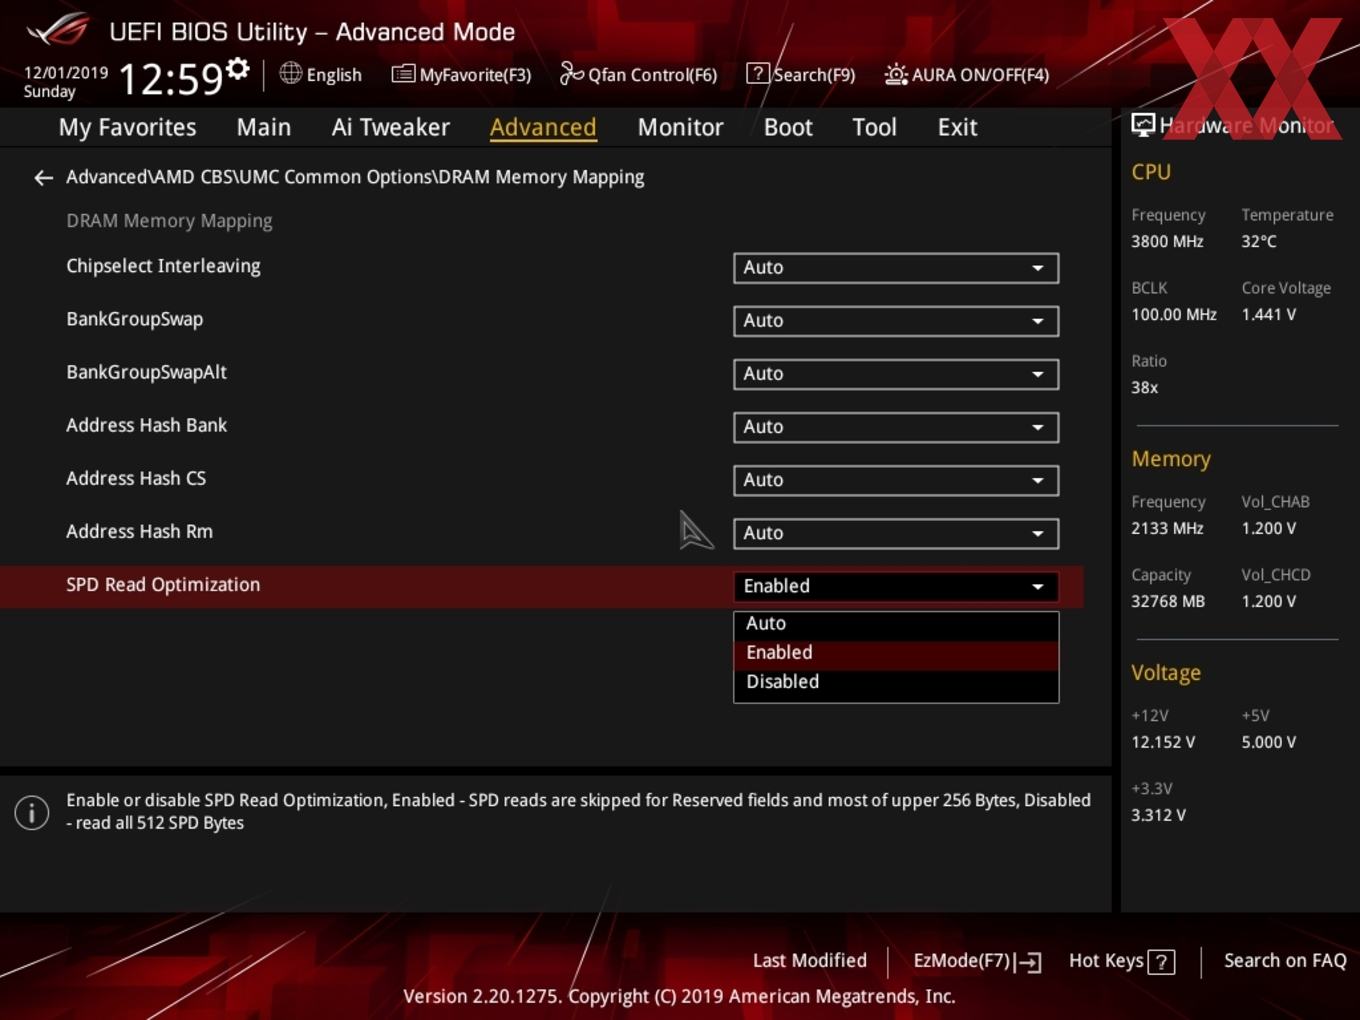Open the Address Hash Rm dropdown
The image size is (1360, 1020).
[896, 533]
